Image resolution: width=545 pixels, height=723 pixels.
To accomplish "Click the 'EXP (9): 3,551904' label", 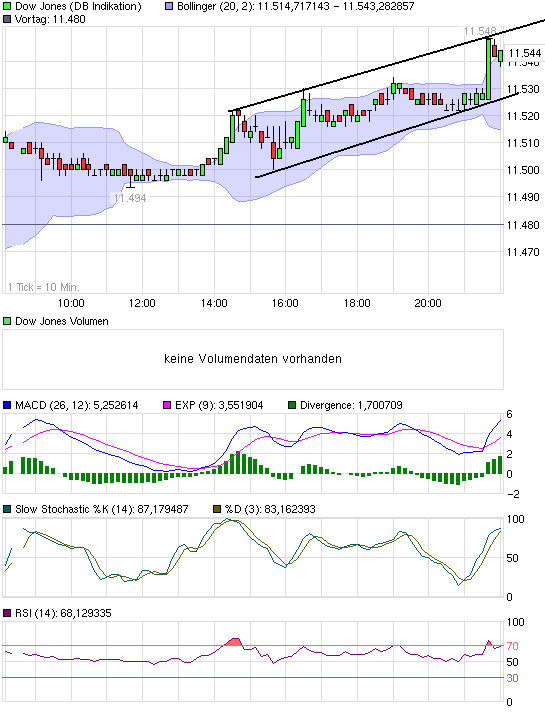I will [x=219, y=405].
